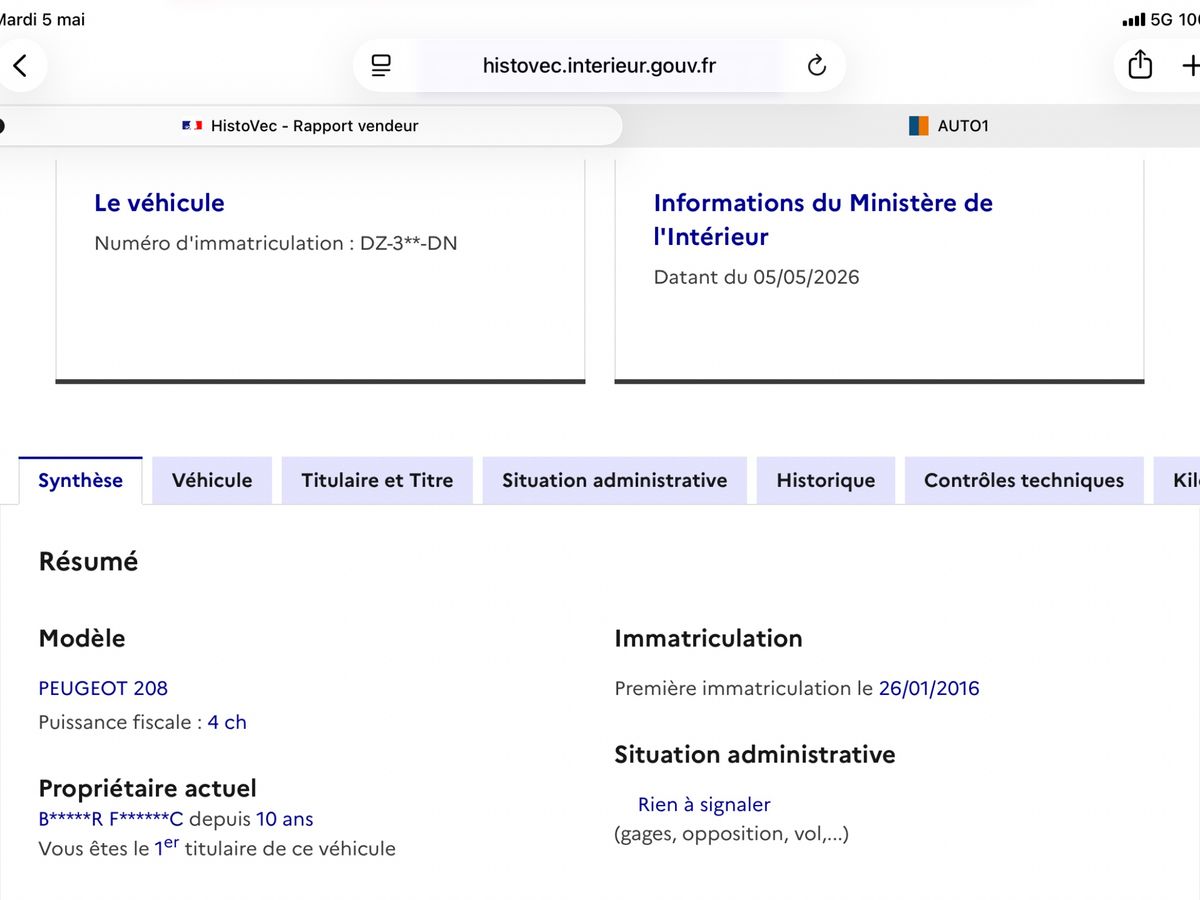Click the Mardi 5 mai date in status bar
Viewport: 1200px width, 900px height.
point(42,20)
